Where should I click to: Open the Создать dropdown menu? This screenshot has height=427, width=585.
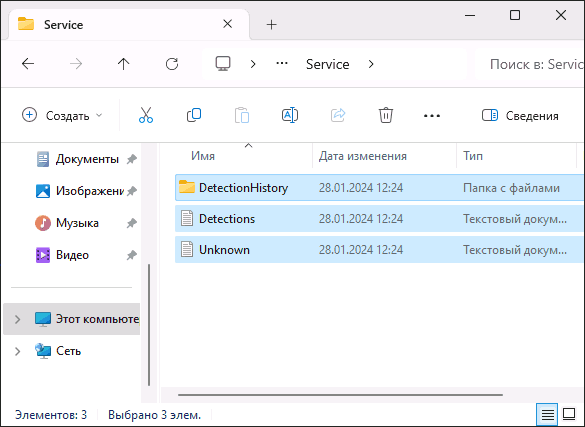point(62,116)
